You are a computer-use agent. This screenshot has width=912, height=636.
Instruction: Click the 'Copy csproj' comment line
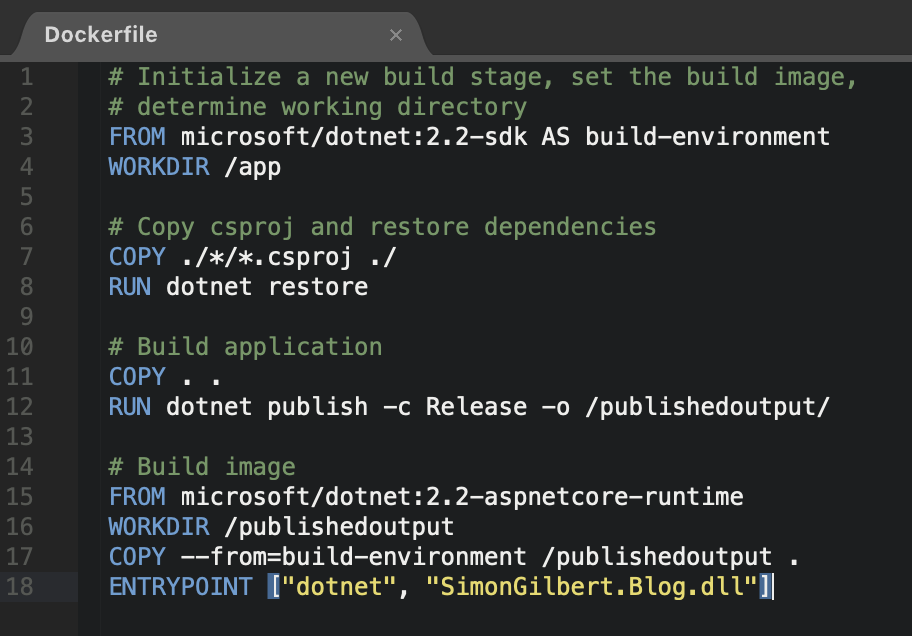click(x=382, y=227)
